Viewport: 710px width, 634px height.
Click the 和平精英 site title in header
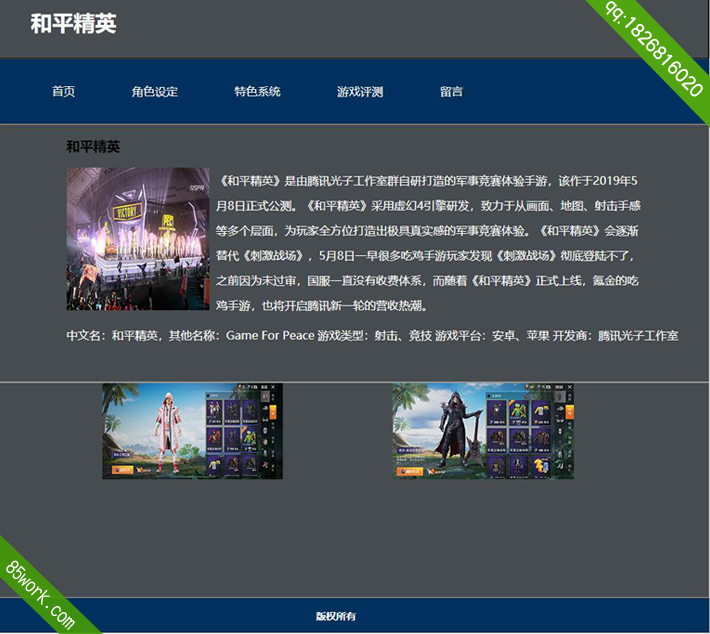click(x=73, y=24)
